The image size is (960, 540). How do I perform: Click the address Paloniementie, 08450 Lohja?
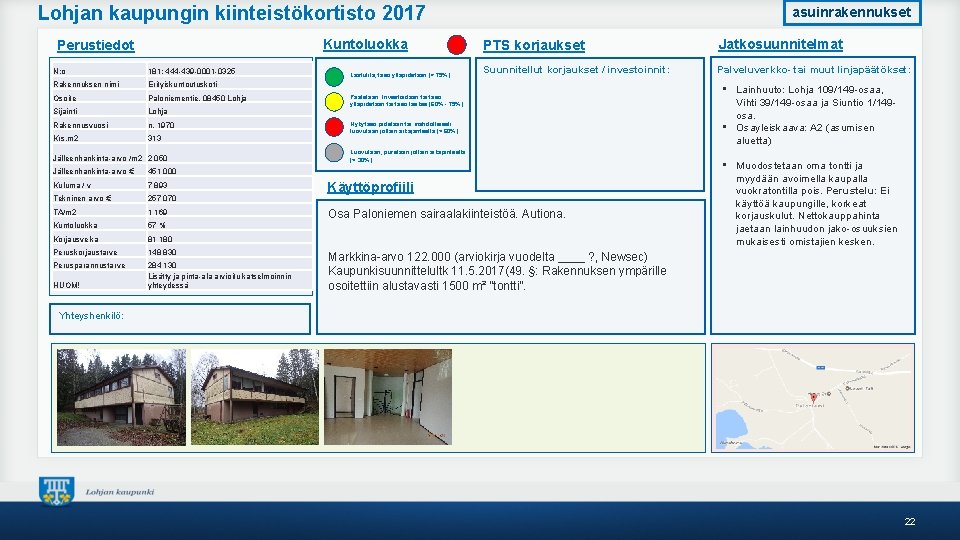coord(197,98)
